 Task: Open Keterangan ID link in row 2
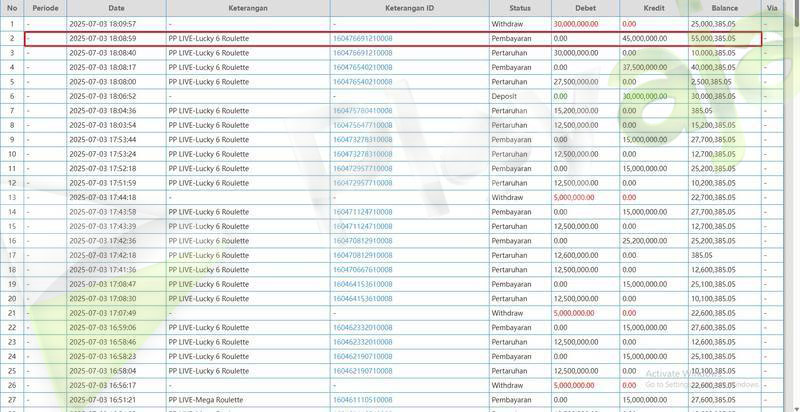point(362,38)
